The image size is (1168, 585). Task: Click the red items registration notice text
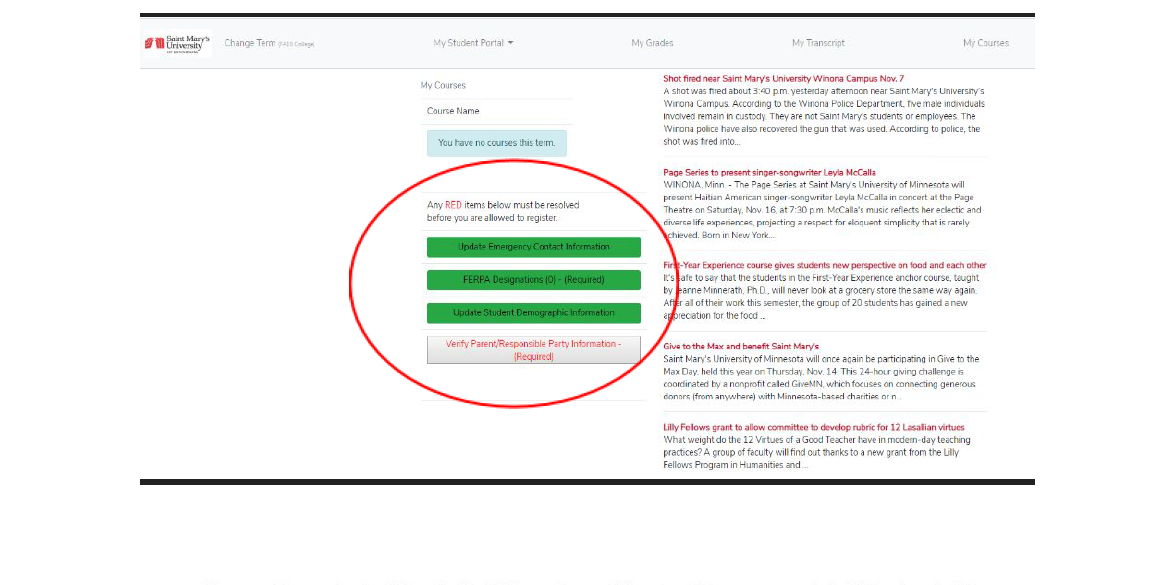coord(503,211)
